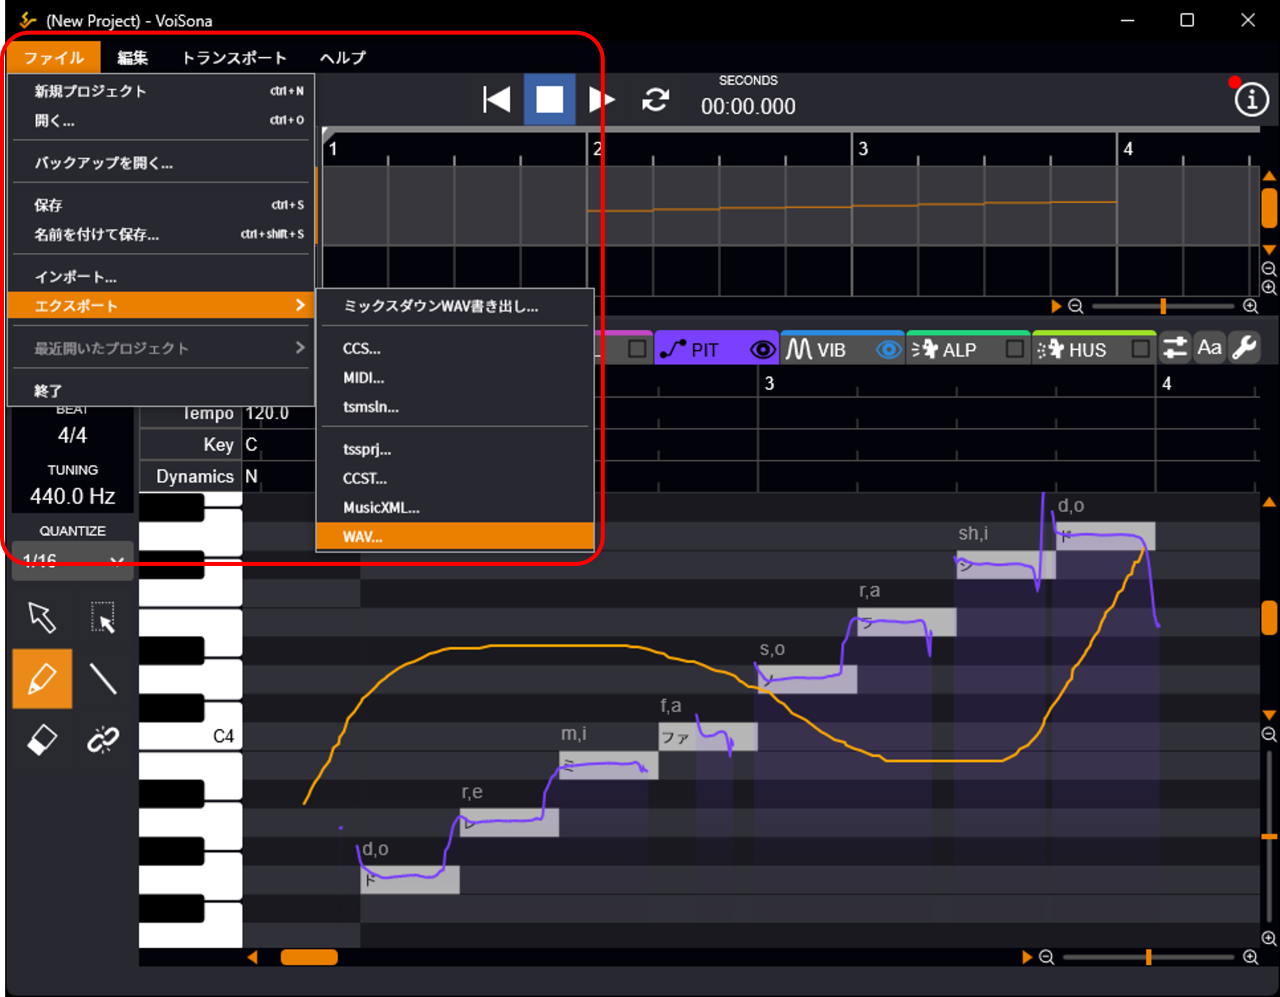This screenshot has width=1280, height=997.
Task: Select the line drawing tool
Action: click(x=103, y=679)
